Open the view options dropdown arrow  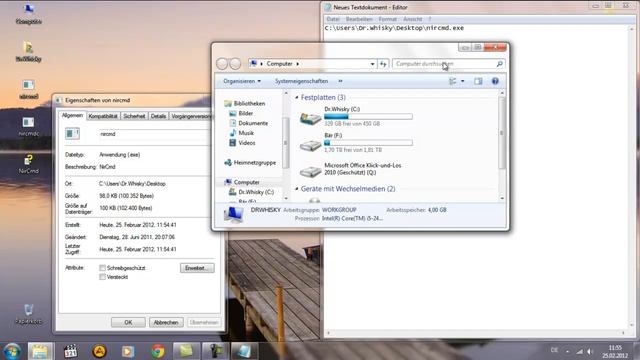[x=462, y=81]
